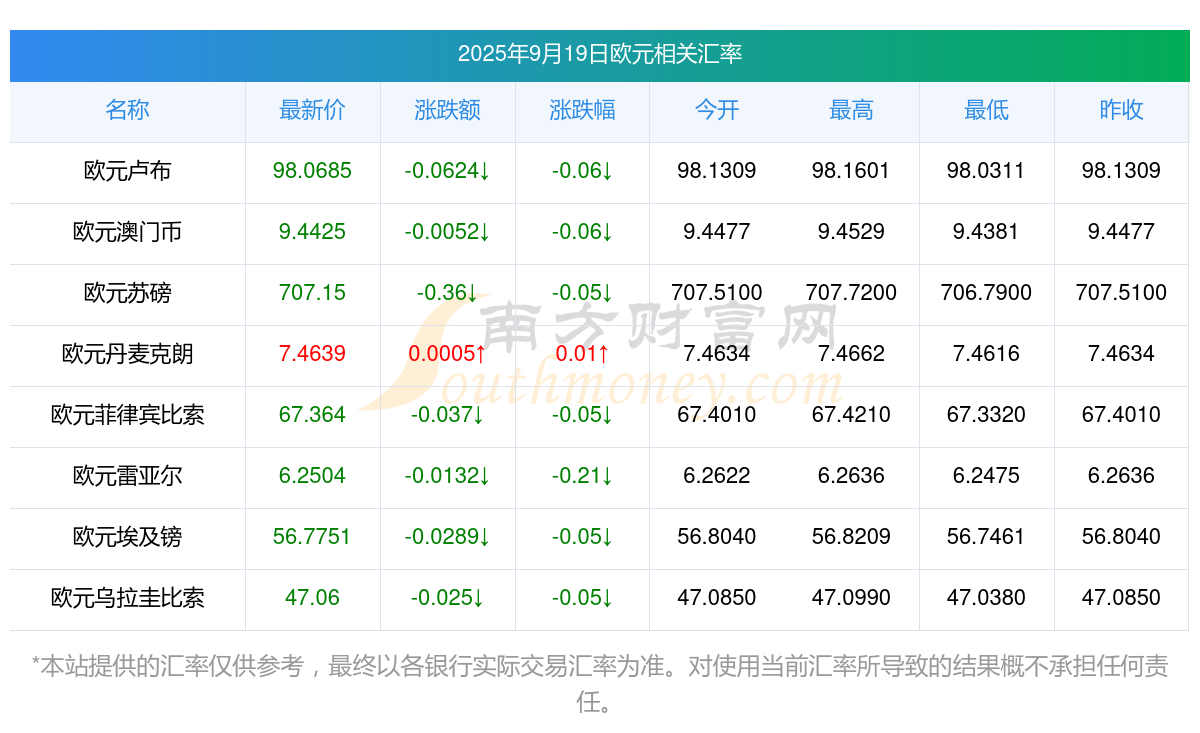Viewport: 1200px width, 733px height.
Task: Click change amount -0.0132↓
Action: (x=447, y=476)
